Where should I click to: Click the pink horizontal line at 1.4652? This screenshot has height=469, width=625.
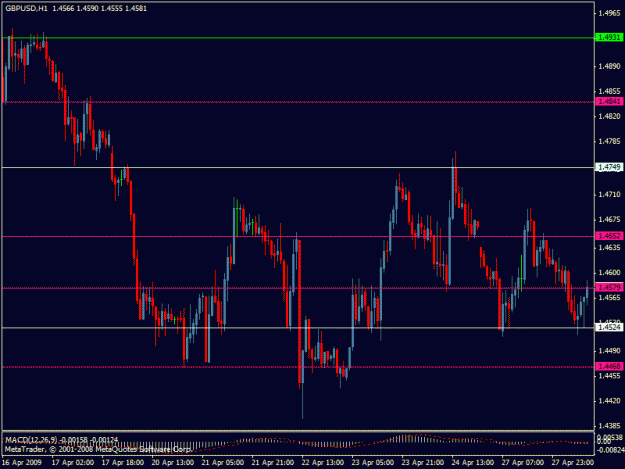tap(298, 236)
